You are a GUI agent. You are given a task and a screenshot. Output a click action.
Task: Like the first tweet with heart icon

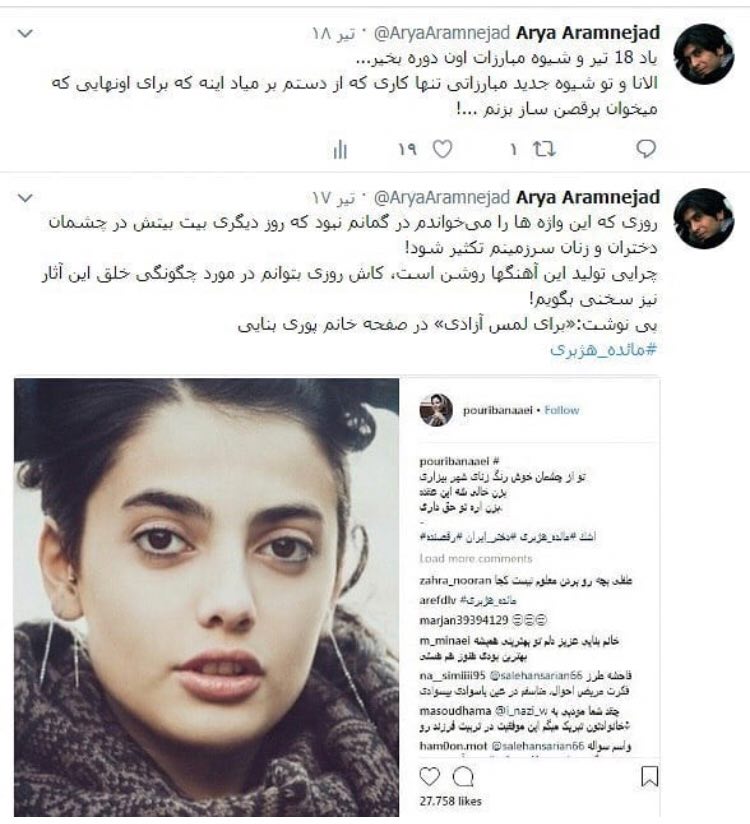pyautogui.click(x=443, y=149)
